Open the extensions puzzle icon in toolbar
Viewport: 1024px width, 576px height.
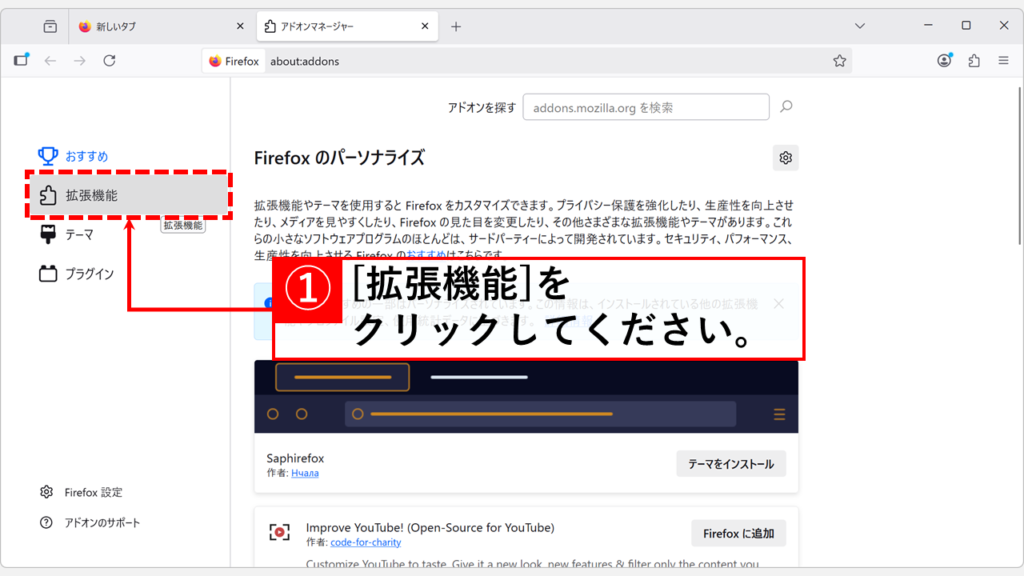pyautogui.click(x=974, y=61)
